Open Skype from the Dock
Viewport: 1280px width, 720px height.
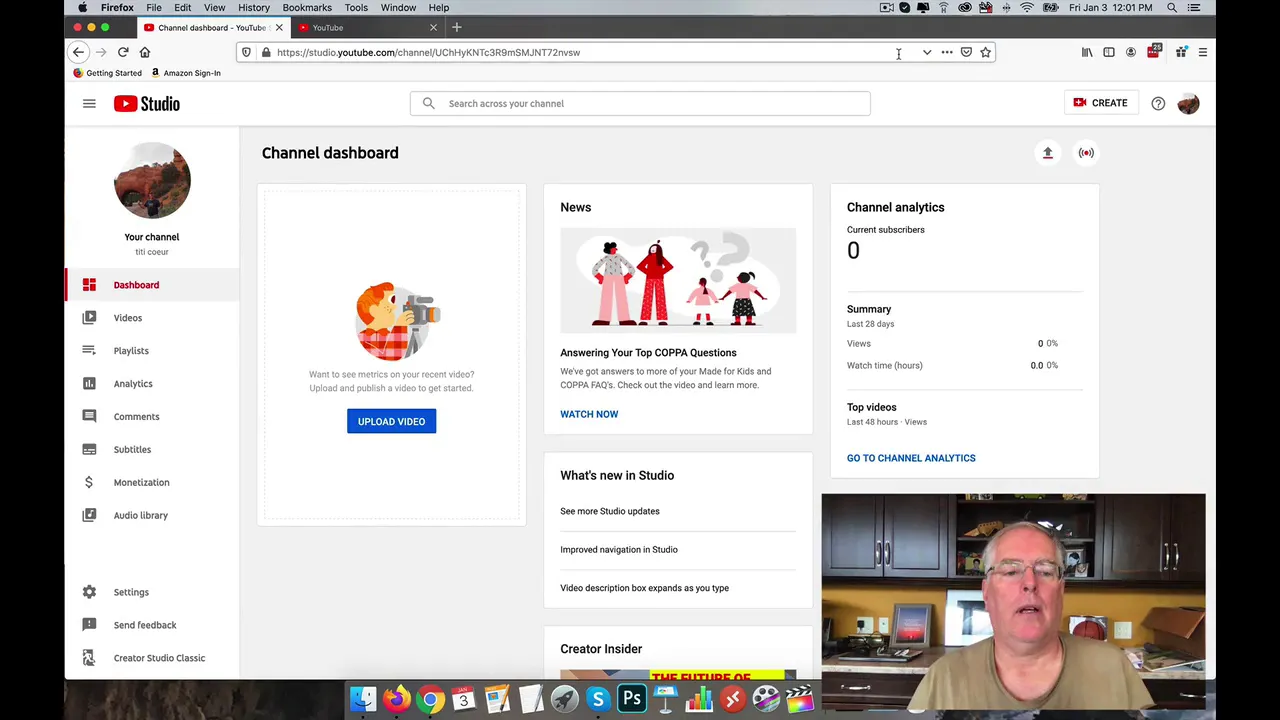point(598,699)
